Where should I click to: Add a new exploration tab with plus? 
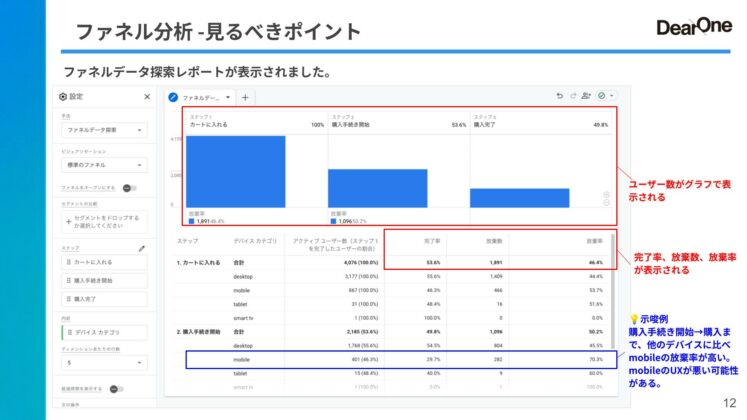tap(245, 97)
